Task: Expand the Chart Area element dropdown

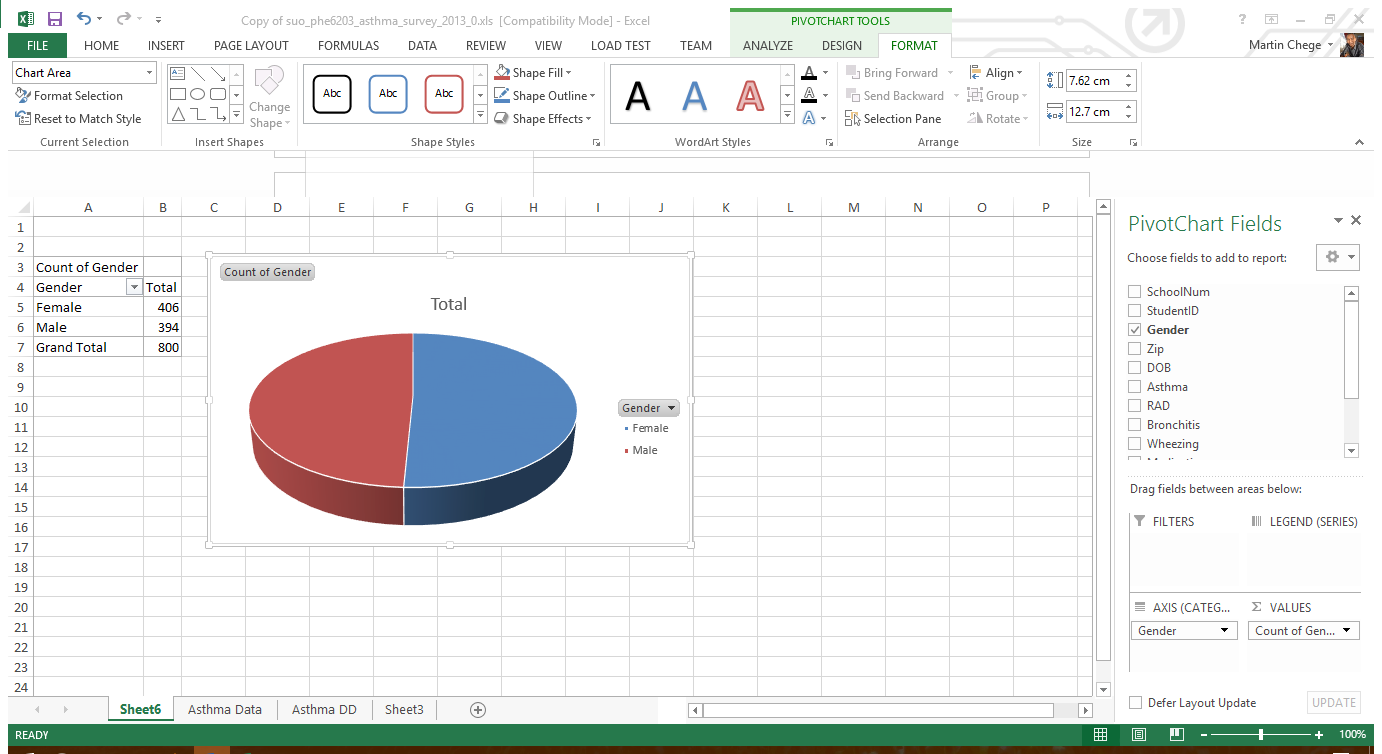Action: (150, 73)
